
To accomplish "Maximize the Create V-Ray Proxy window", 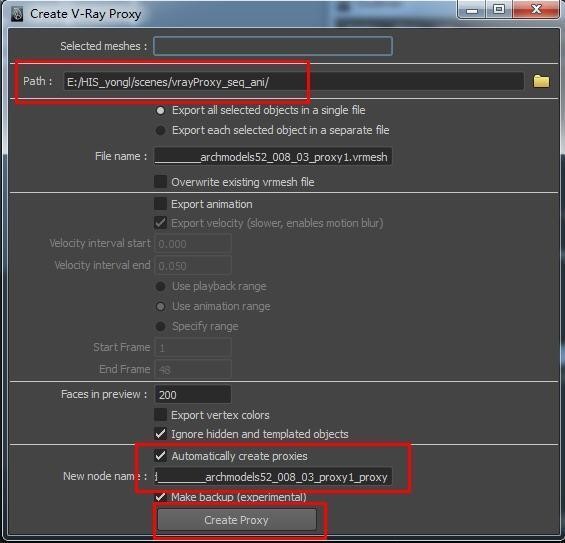I will (499, 9).
